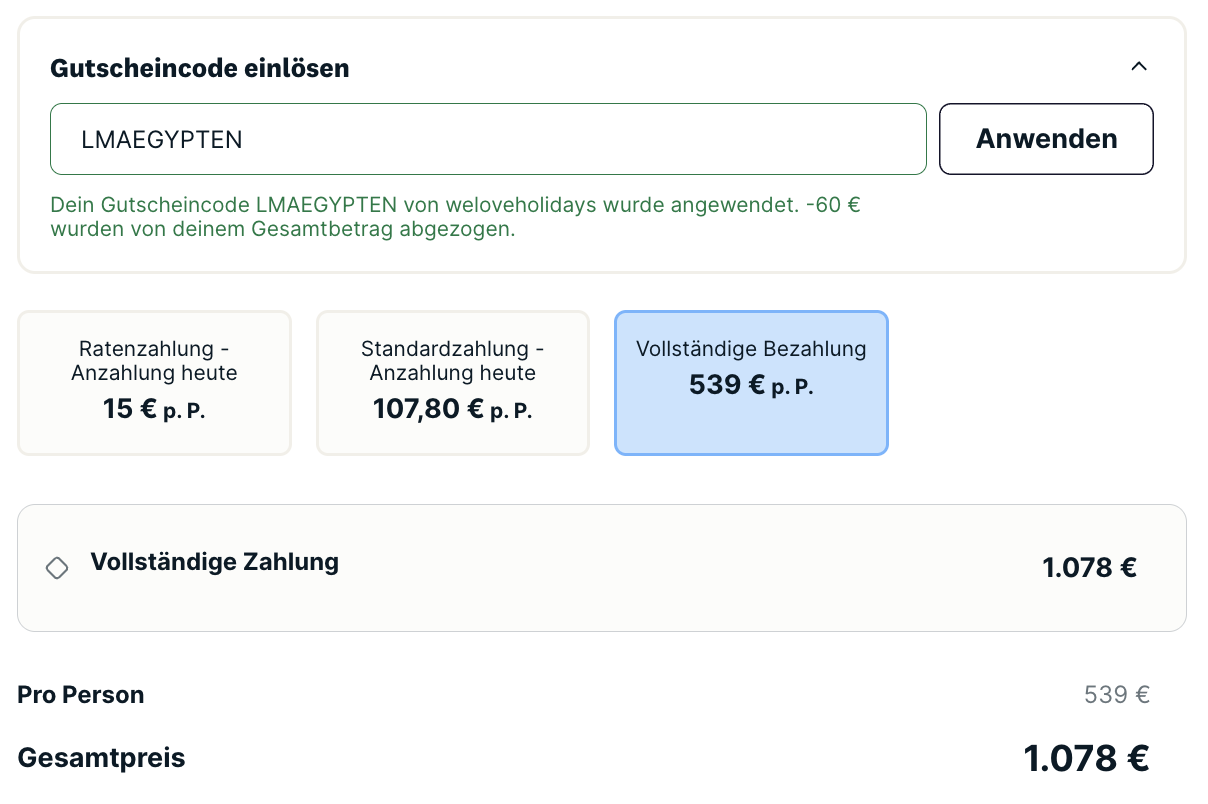The image size is (1208, 804).
Task: Open the Vollständige Zahlung payment row
Action: [x=602, y=568]
